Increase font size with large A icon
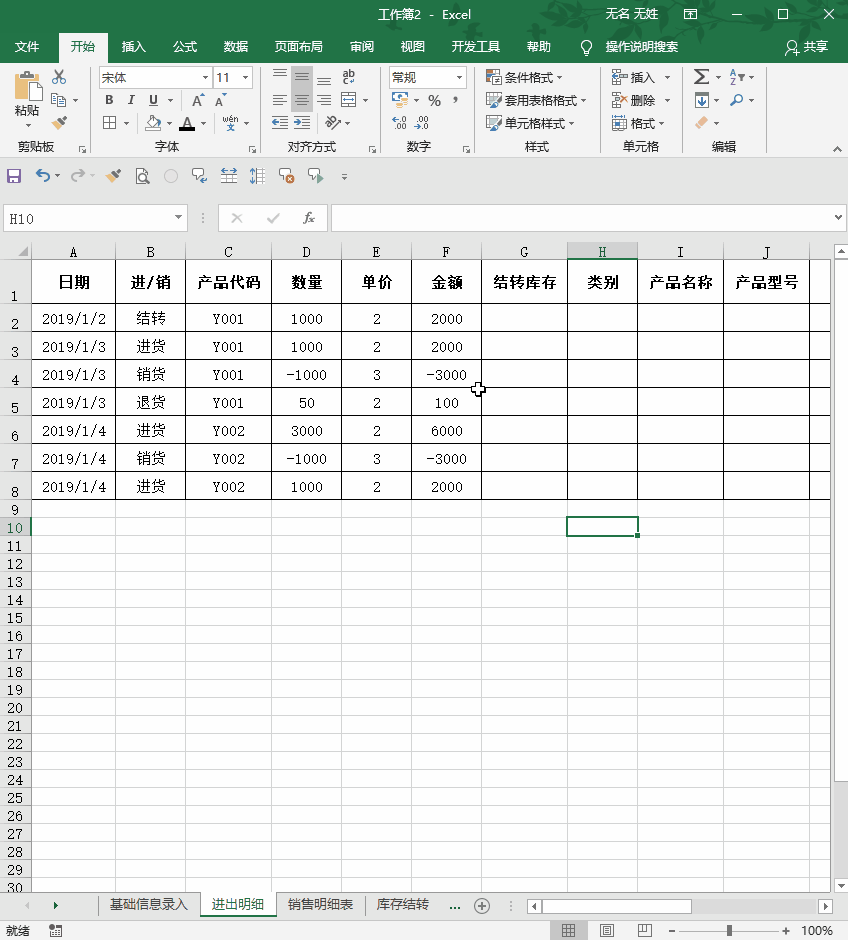 tap(198, 100)
